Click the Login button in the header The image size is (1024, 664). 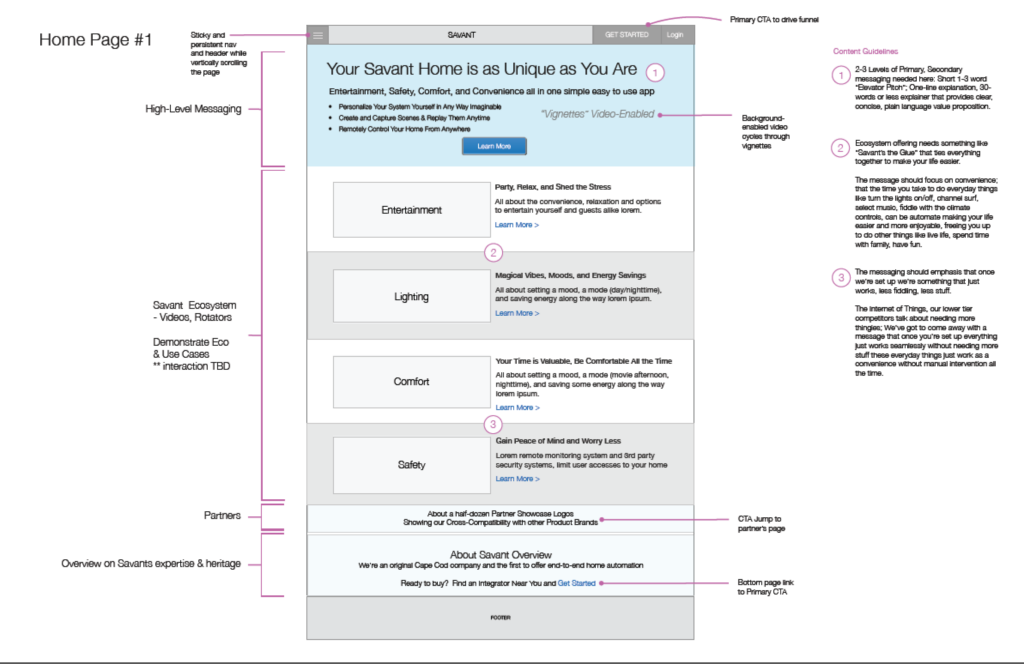point(675,35)
